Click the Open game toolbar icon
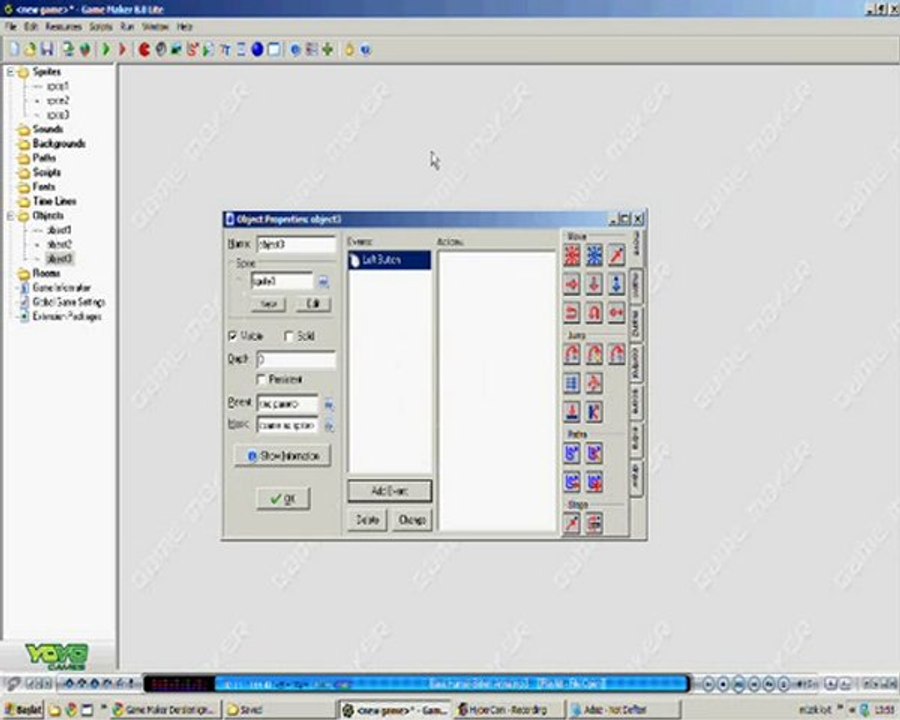 30,49
